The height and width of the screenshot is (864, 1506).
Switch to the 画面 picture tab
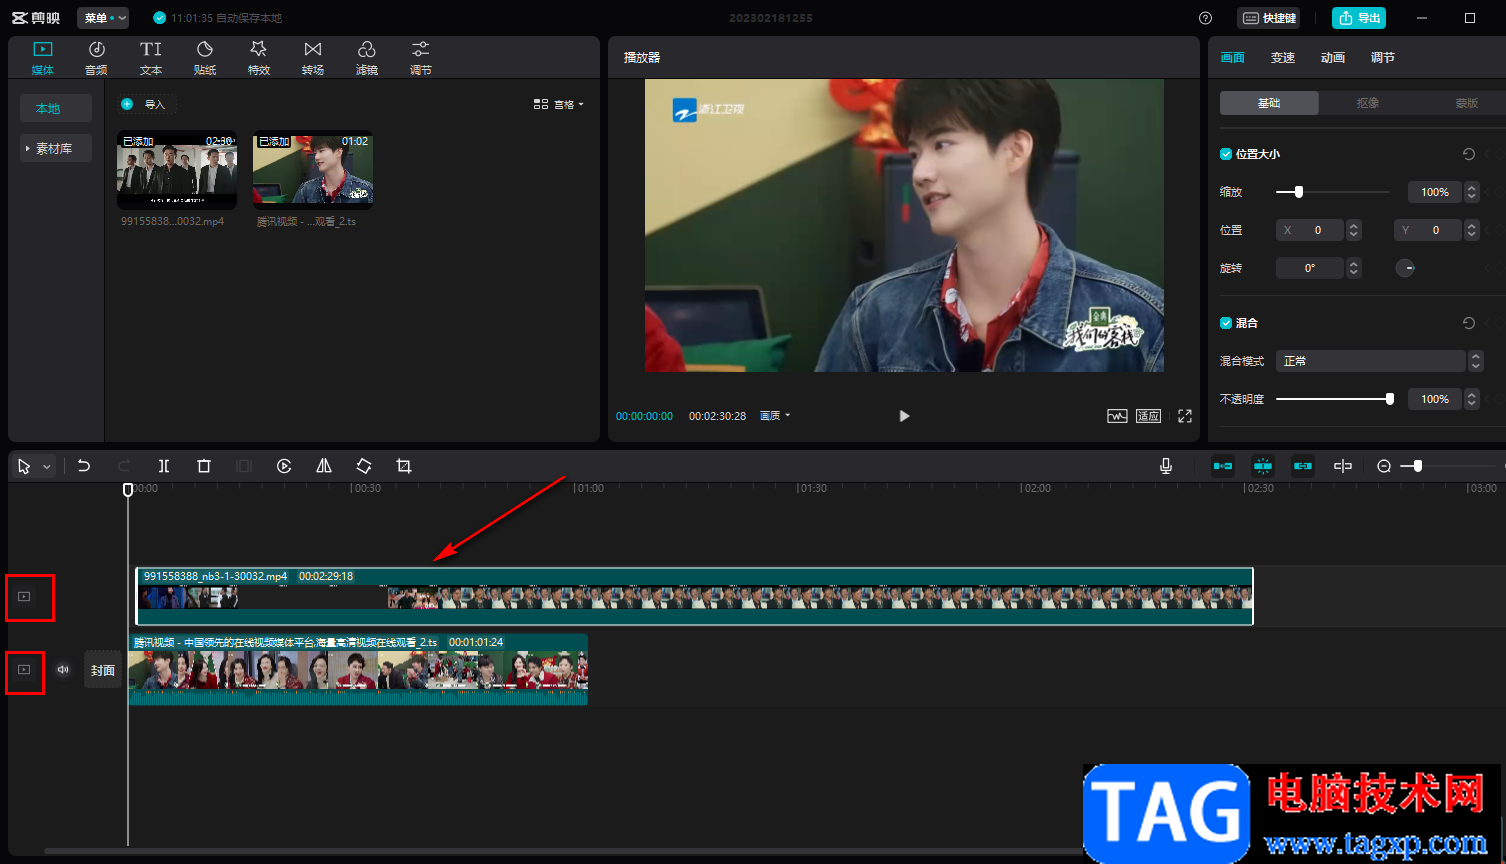[x=1233, y=58]
